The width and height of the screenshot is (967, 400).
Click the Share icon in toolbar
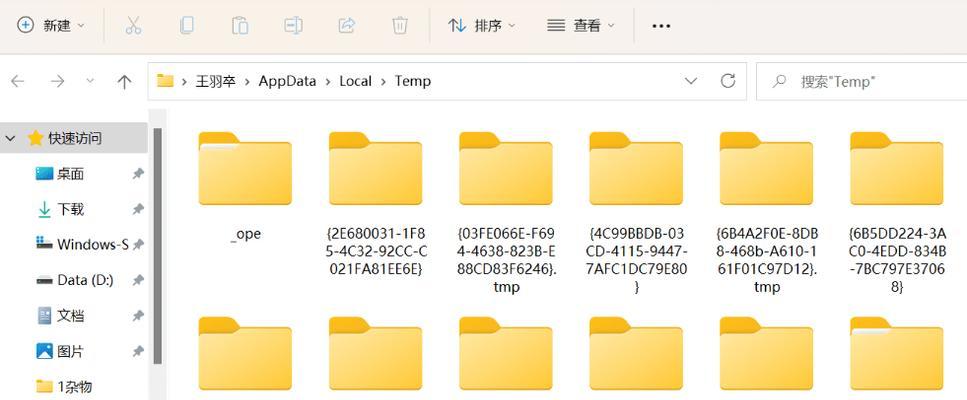347,26
